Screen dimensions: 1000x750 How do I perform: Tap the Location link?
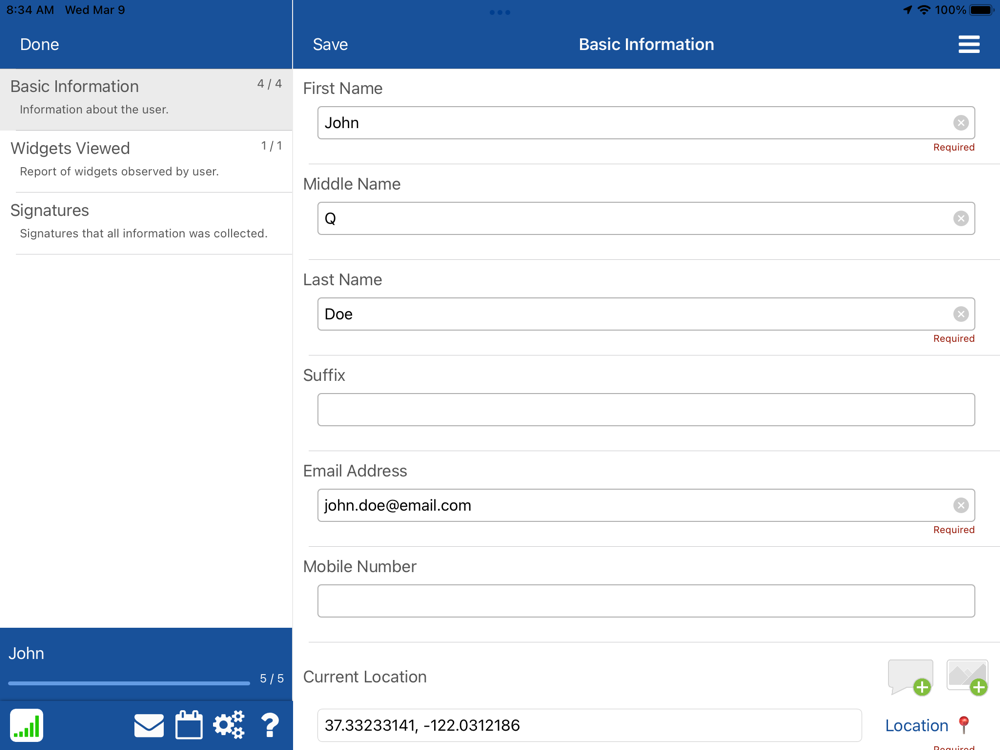(916, 726)
